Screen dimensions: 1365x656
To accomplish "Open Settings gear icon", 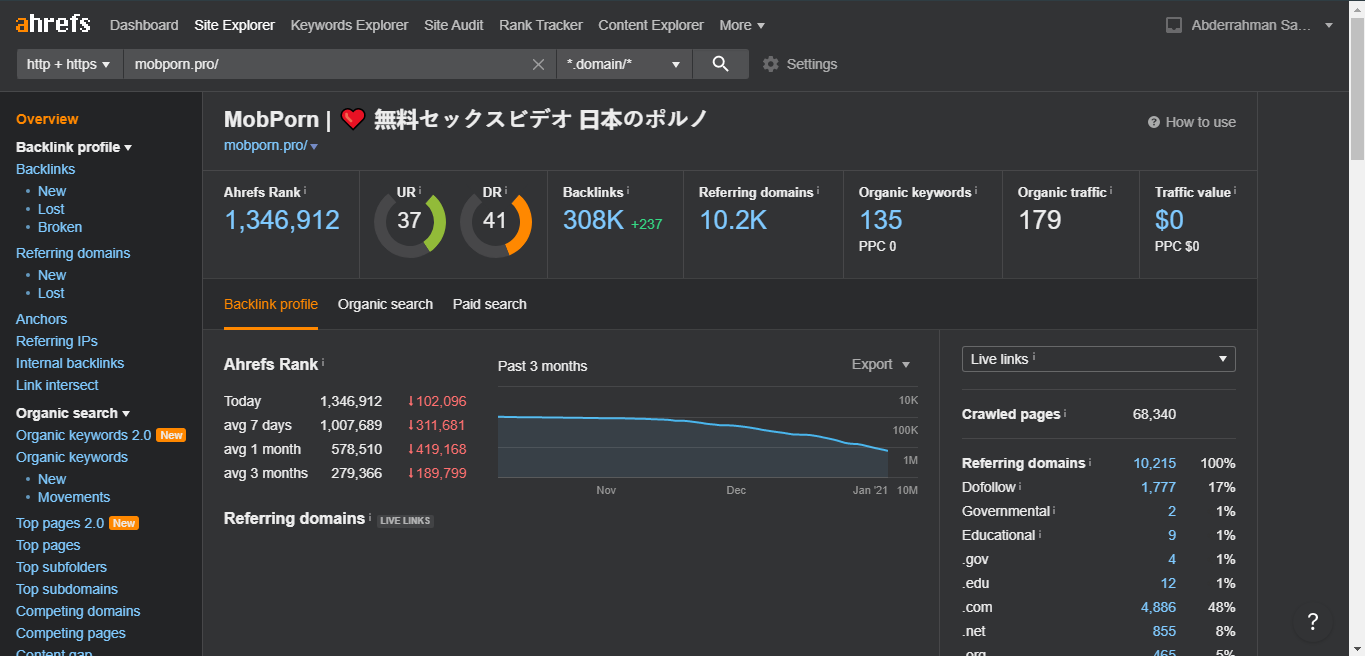I will [x=770, y=64].
